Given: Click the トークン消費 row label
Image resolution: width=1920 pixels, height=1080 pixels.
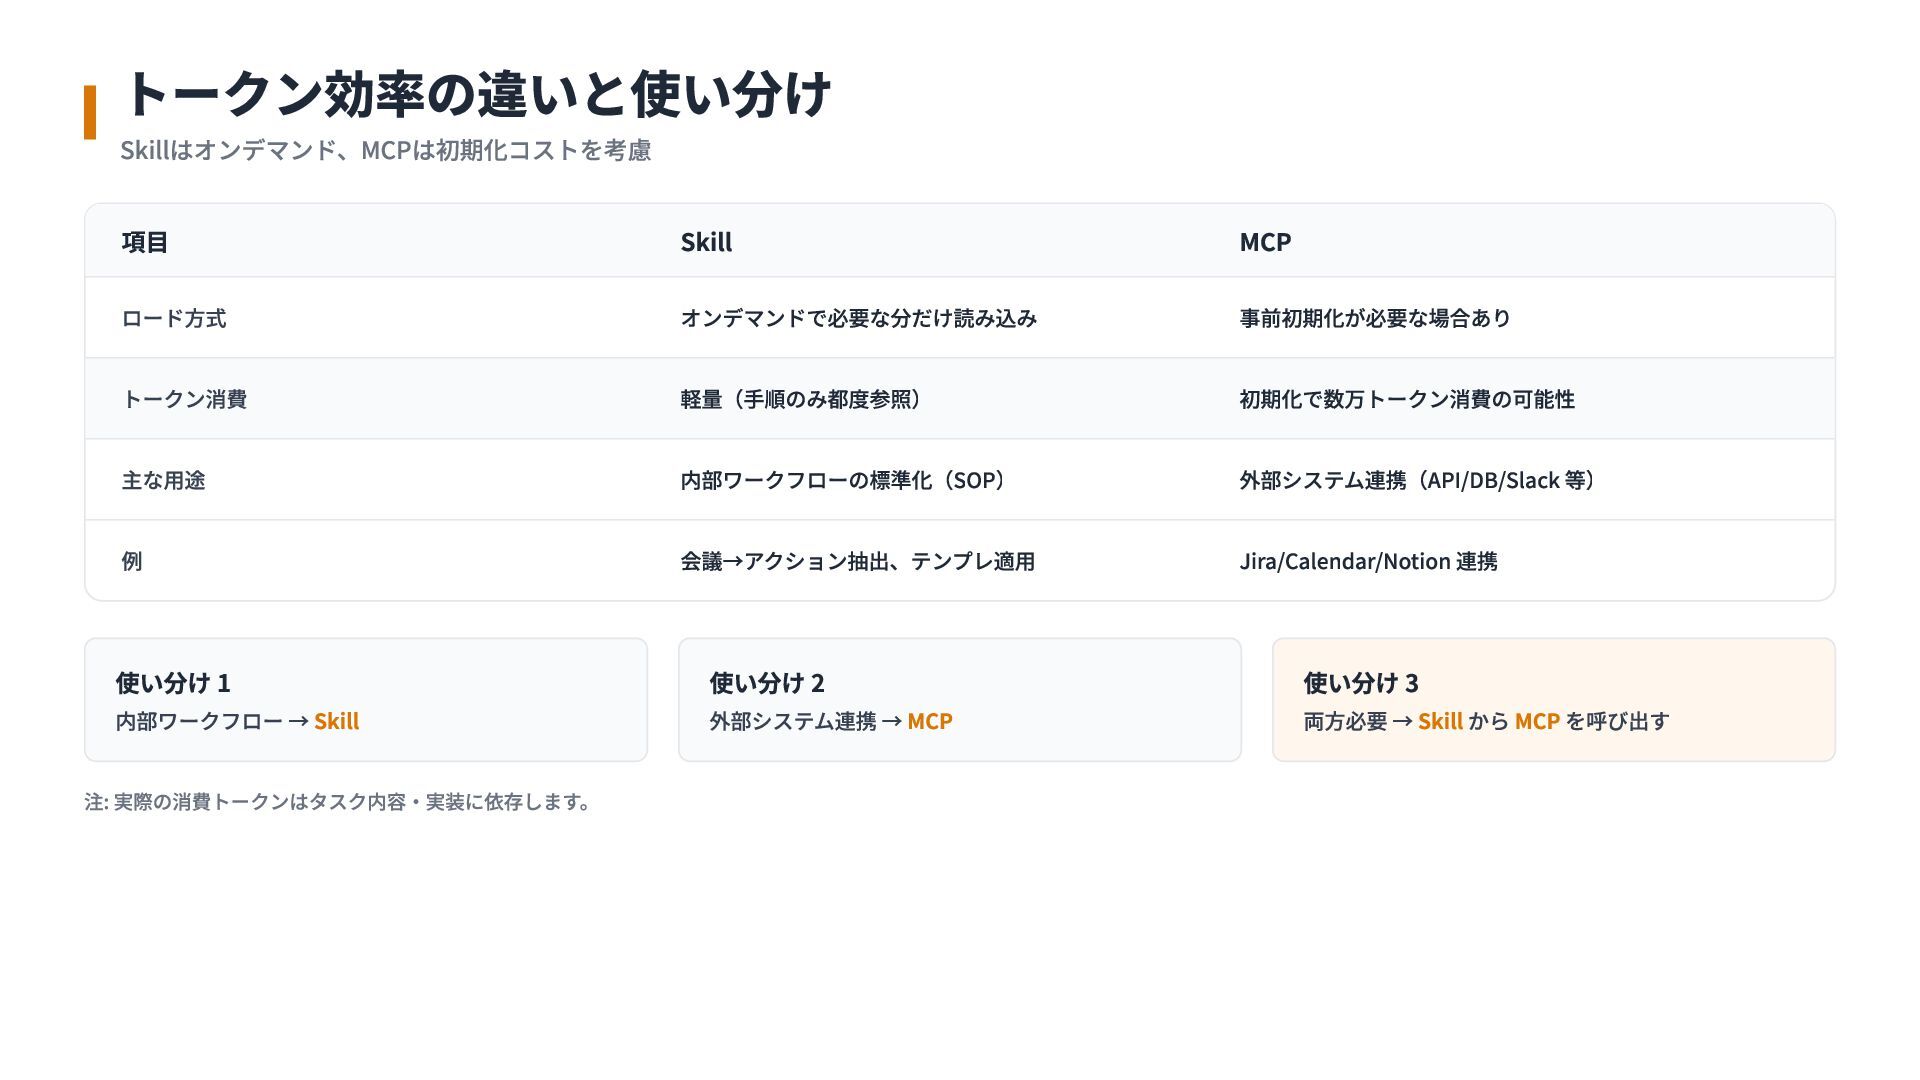Looking at the screenshot, I should (x=184, y=399).
